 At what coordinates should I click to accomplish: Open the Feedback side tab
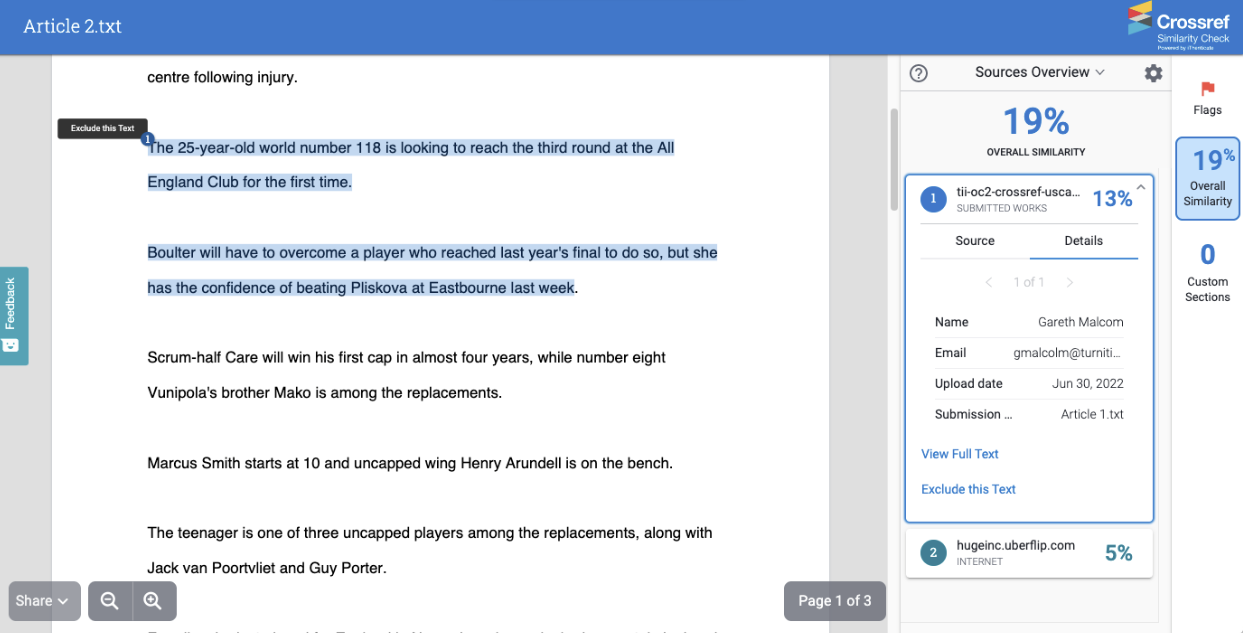pyautogui.click(x=12, y=315)
